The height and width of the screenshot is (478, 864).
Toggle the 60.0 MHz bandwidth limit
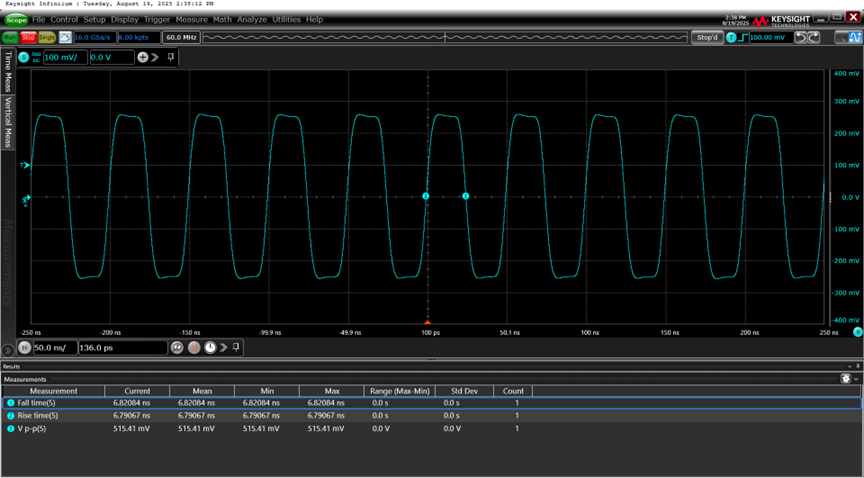[x=181, y=37]
